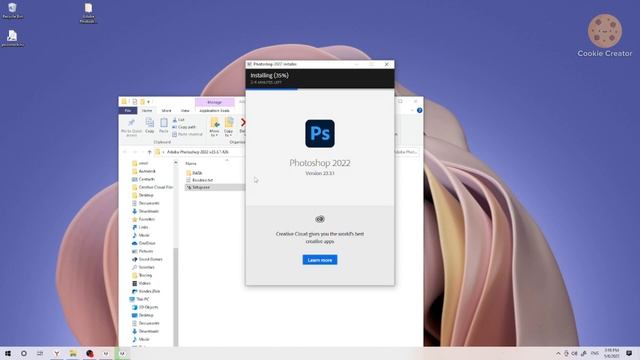Open the notification center icon
The image size is (640, 360).
(629, 353)
